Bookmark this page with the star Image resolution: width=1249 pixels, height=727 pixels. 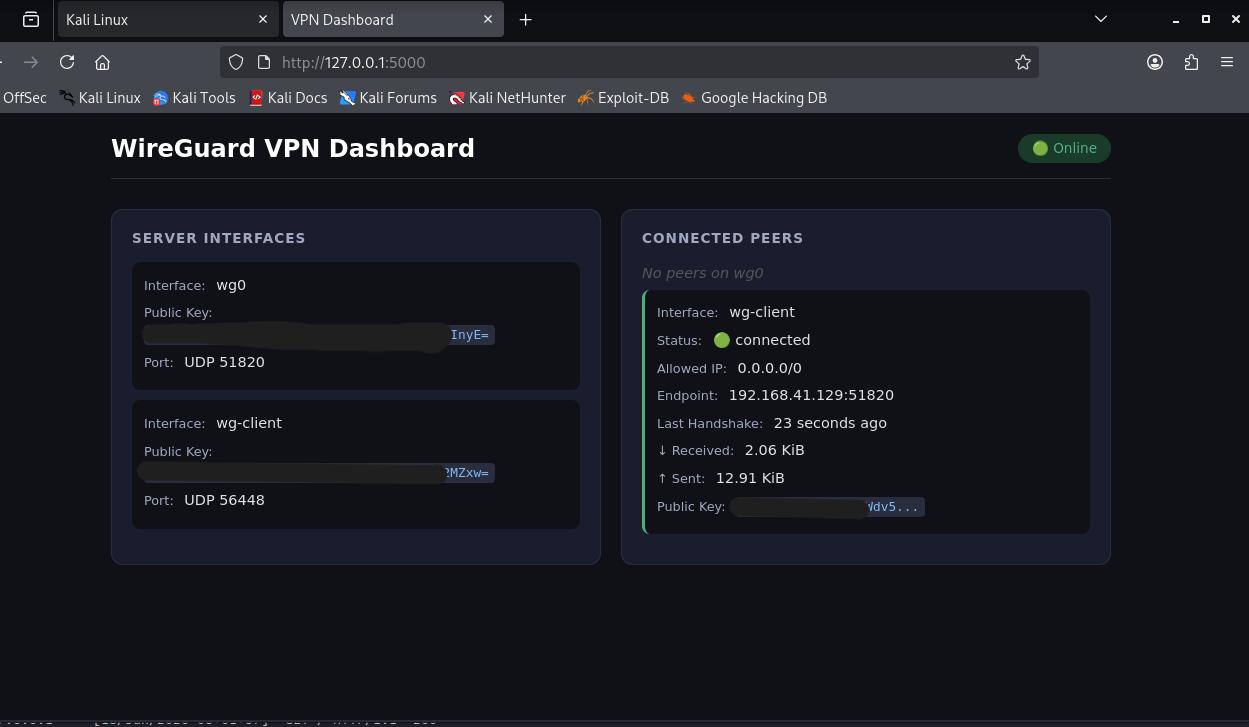(x=1022, y=62)
